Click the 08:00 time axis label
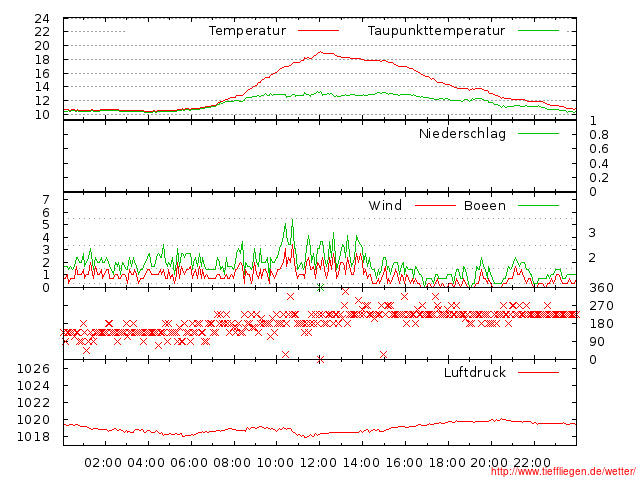The width and height of the screenshot is (640, 480). 232,463
